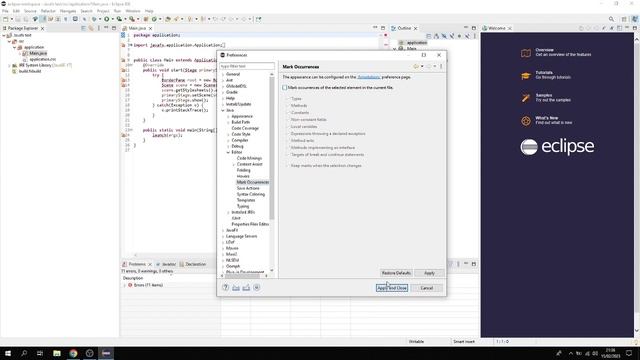Expand the Content Assist node in the Preferences tree
The image size is (640, 360).
[233, 164]
